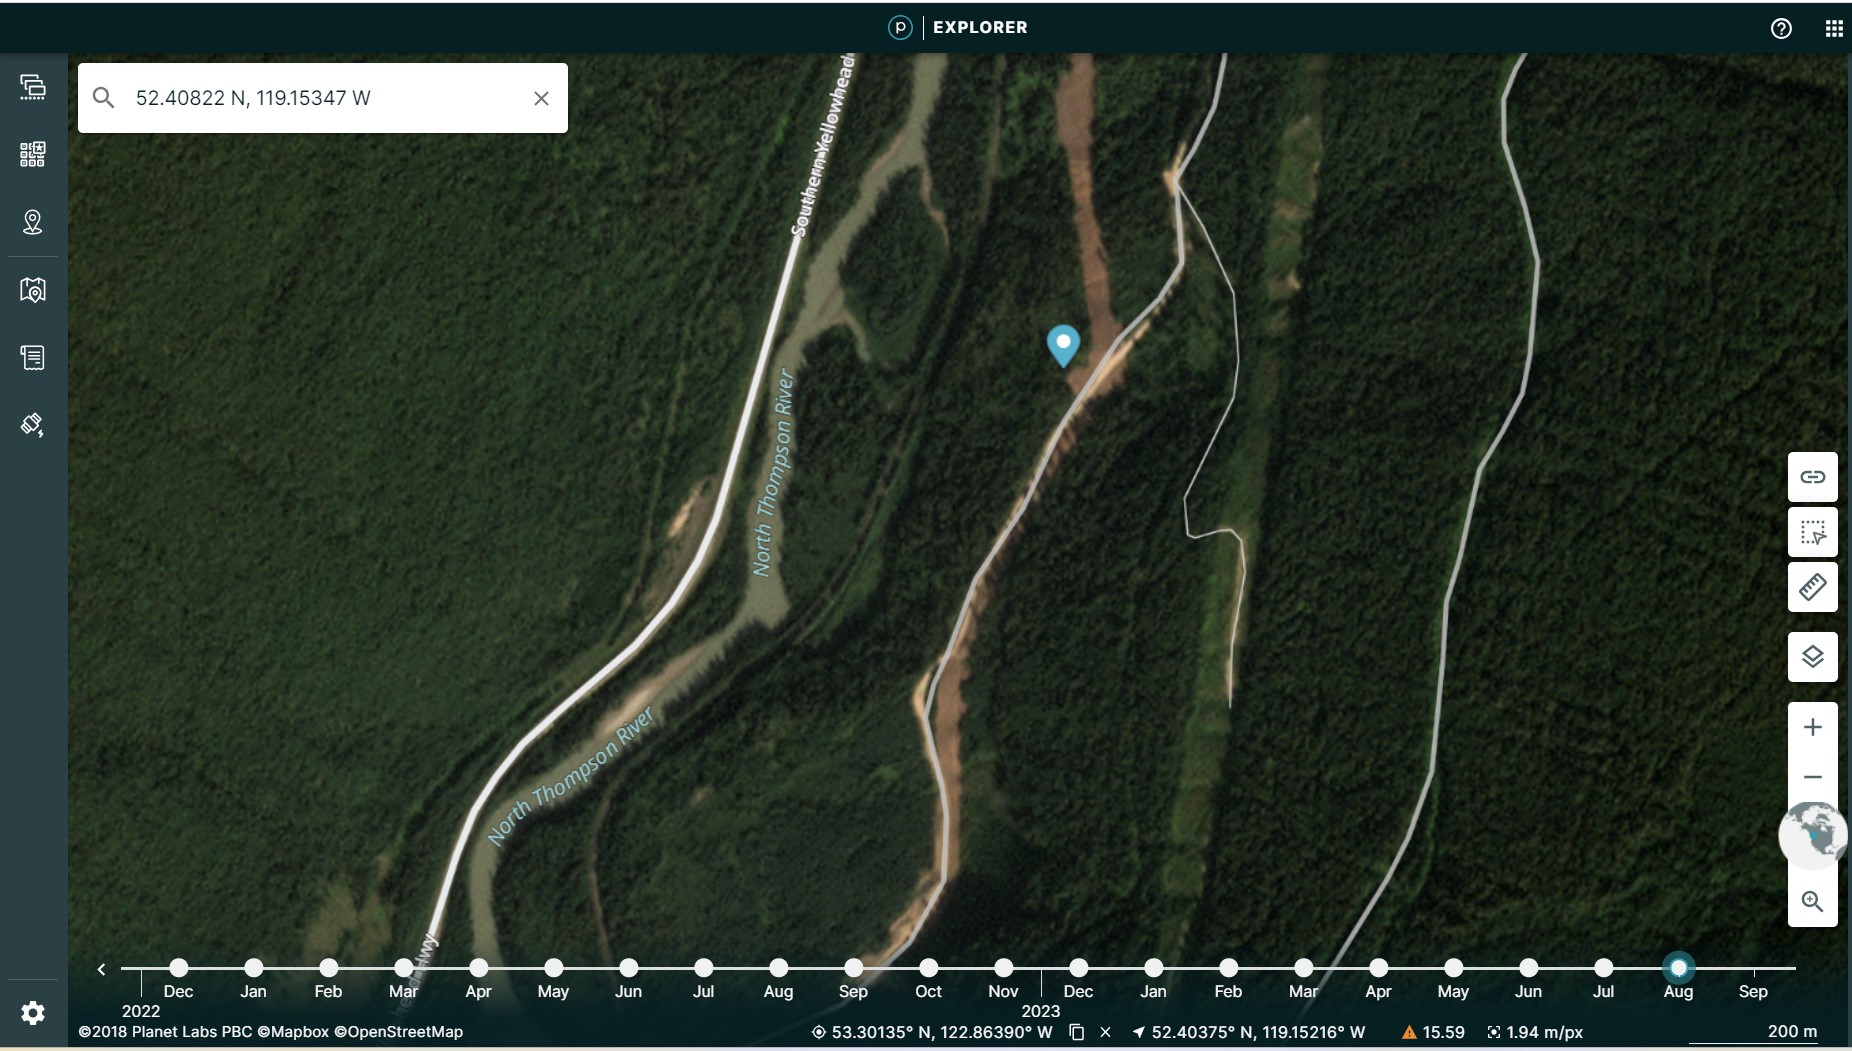Click the active Aug timeline marker
The width and height of the screenshot is (1852, 1051).
click(1678, 968)
